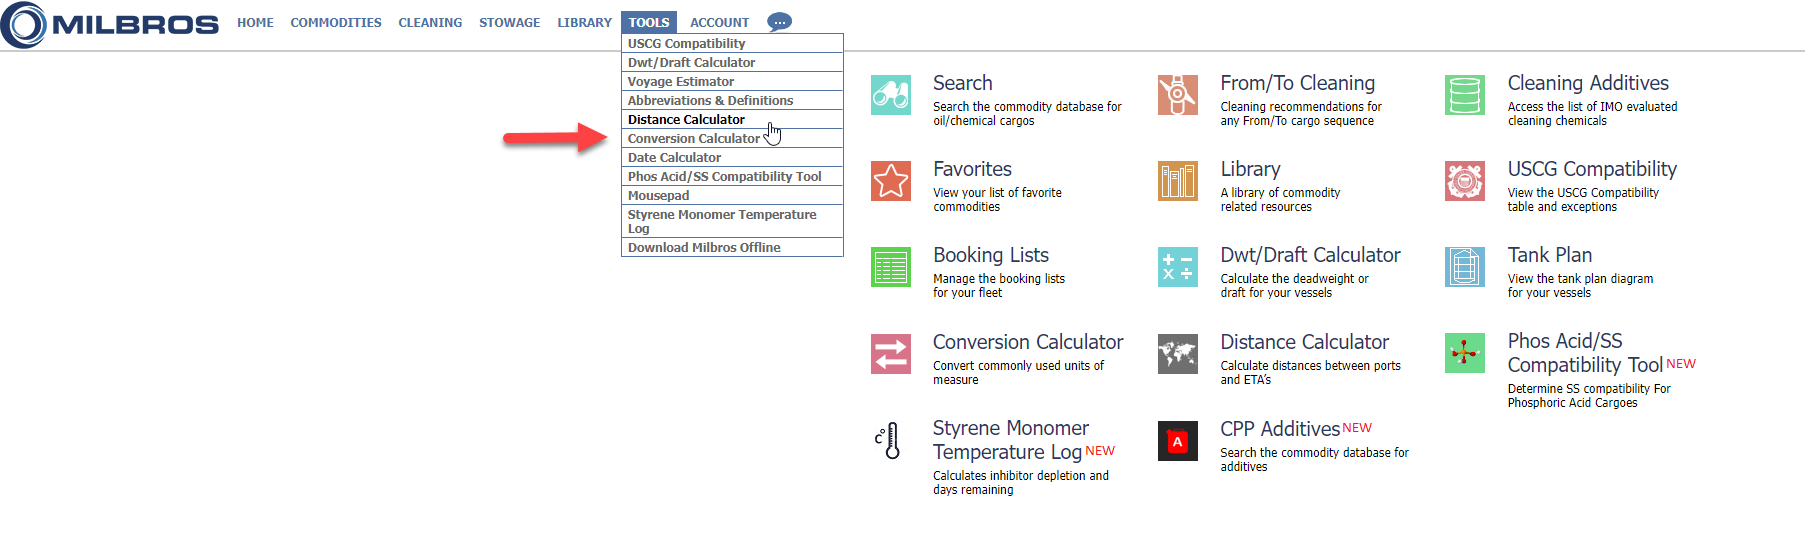
Task: Open the Tank Plan diagram icon
Action: click(x=1464, y=267)
